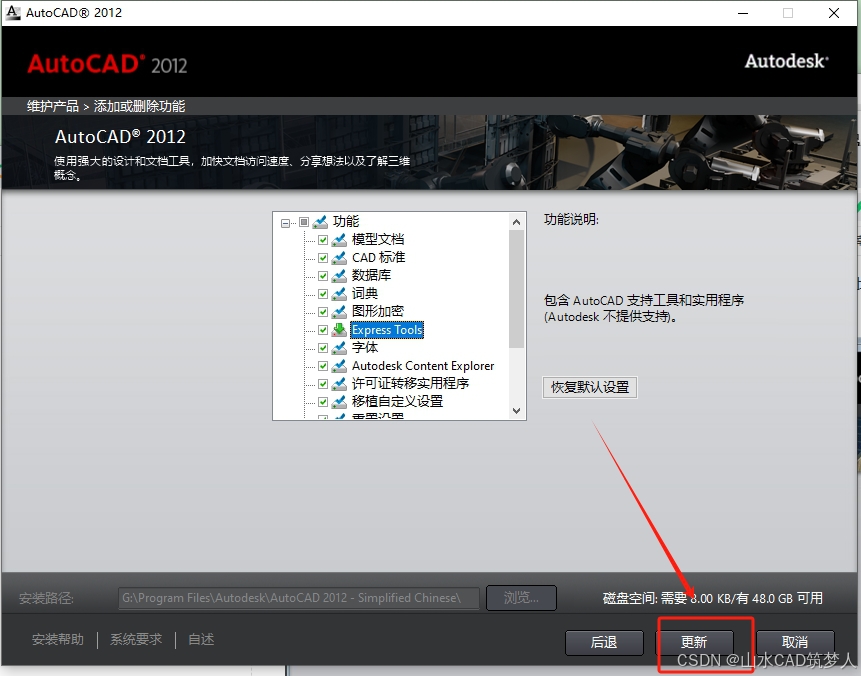Click the feature icon next to CAD 标准

click(339, 258)
